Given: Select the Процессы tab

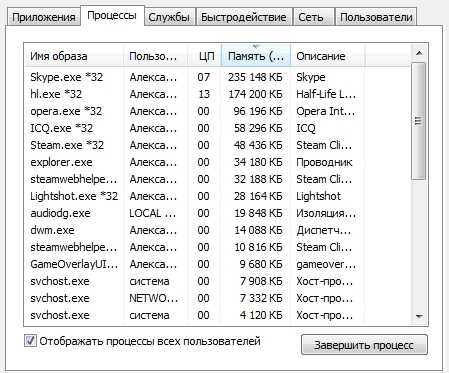Looking at the screenshot, I should 112,16.
